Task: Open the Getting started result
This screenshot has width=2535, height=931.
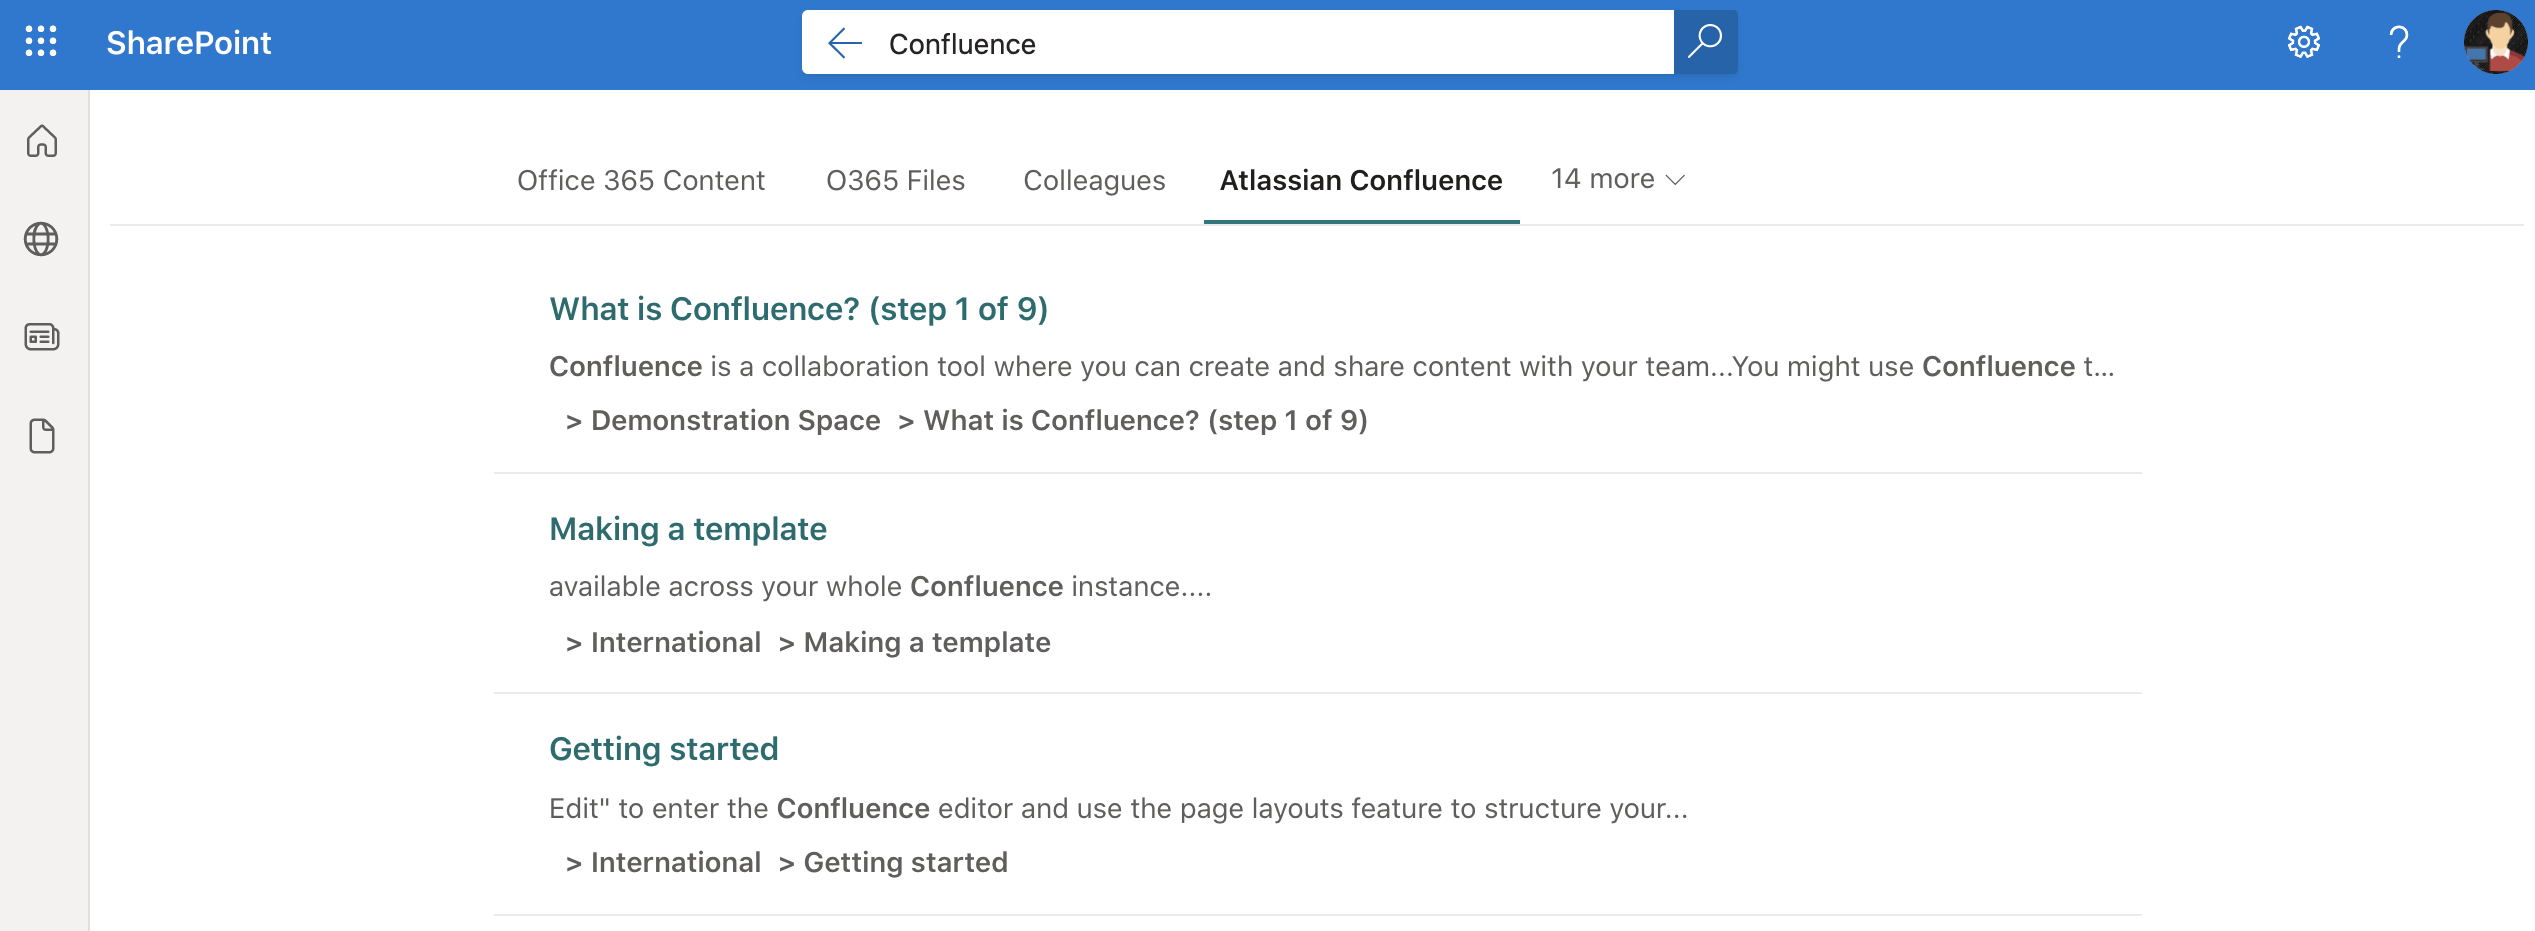Action: pyautogui.click(x=663, y=749)
